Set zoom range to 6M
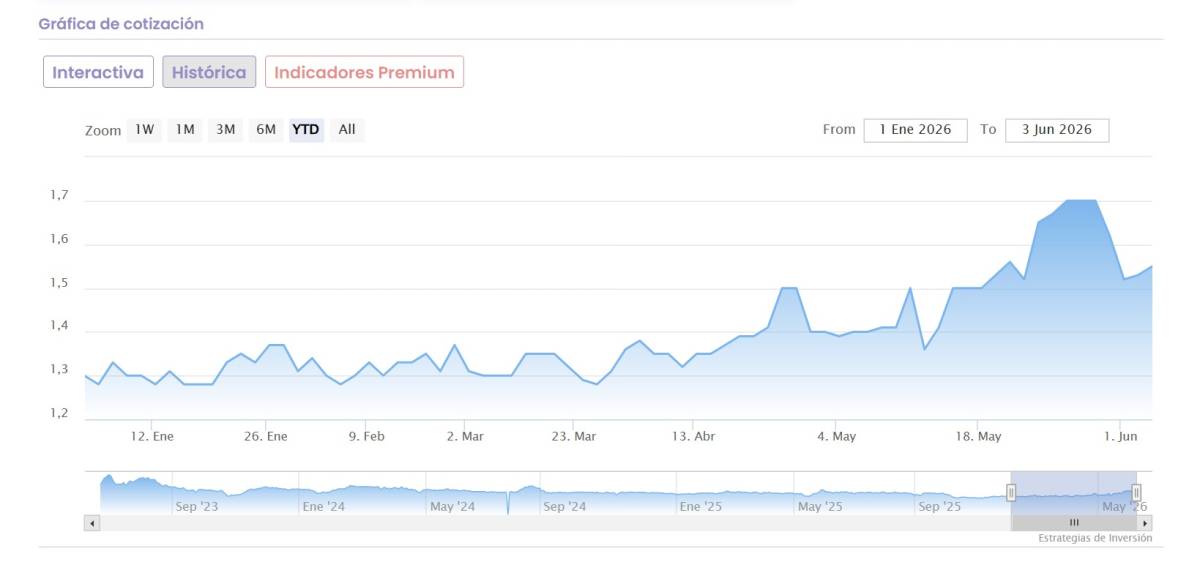Screen dimensions: 1200x562 [266, 130]
